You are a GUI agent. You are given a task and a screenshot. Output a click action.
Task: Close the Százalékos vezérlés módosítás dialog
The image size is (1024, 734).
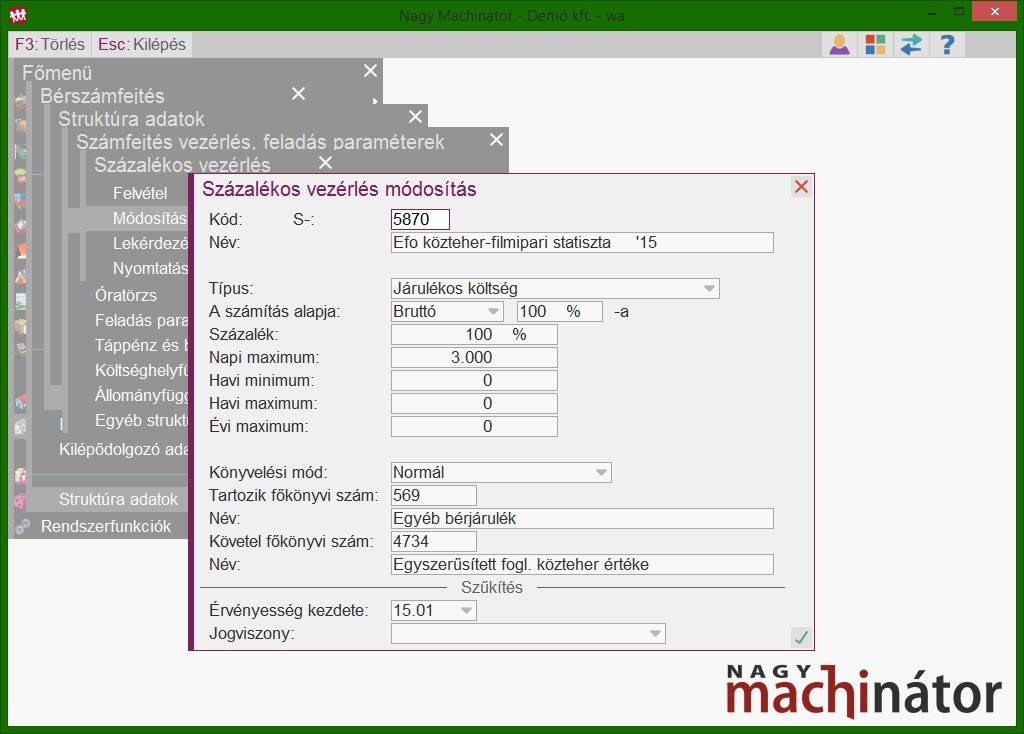pos(801,187)
